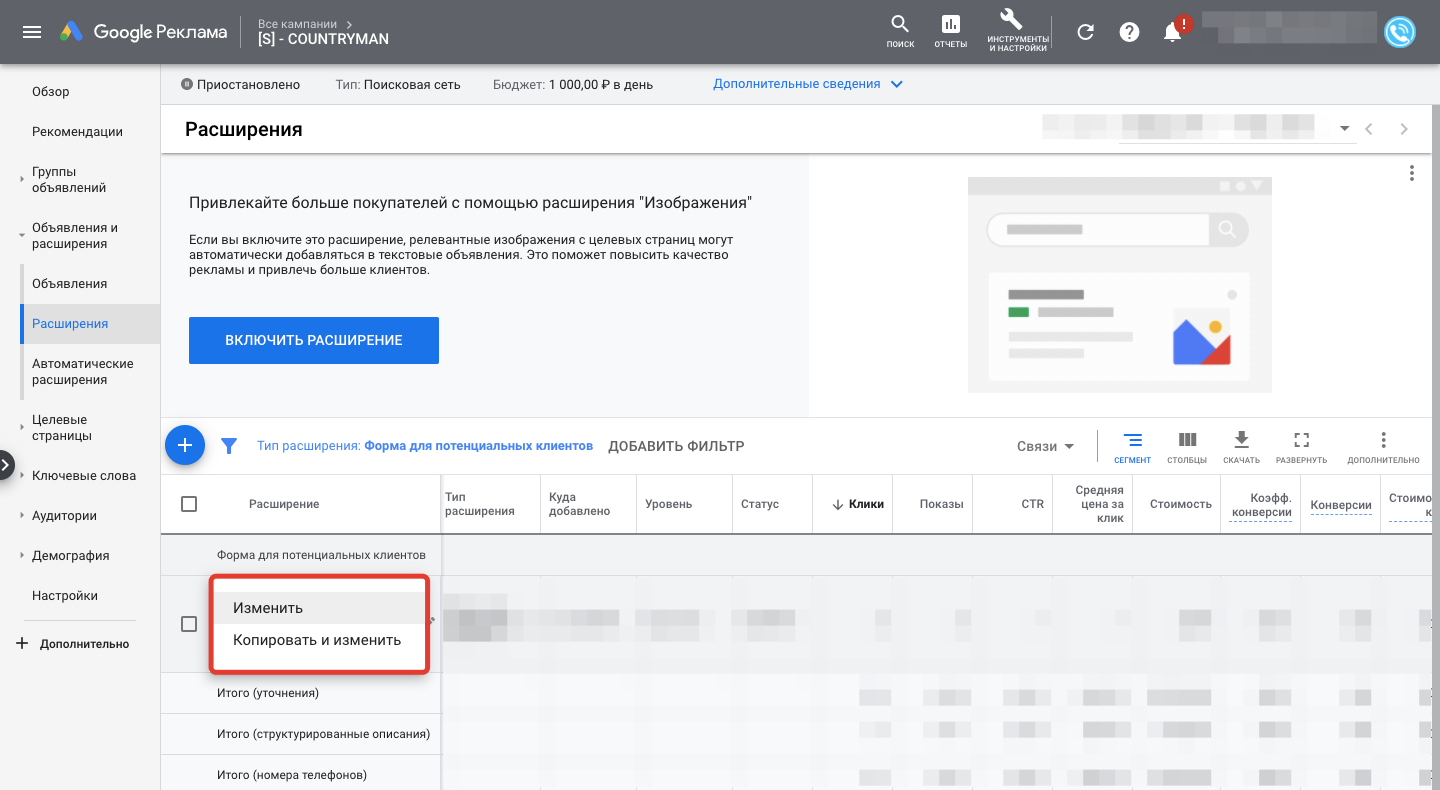Tick the select-all checkbox in table header
Screen dimensions: 1440x790
(x=189, y=504)
